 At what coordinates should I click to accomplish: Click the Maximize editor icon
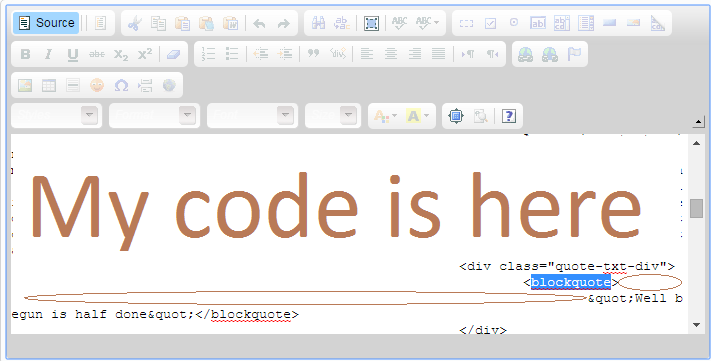[x=456, y=116]
